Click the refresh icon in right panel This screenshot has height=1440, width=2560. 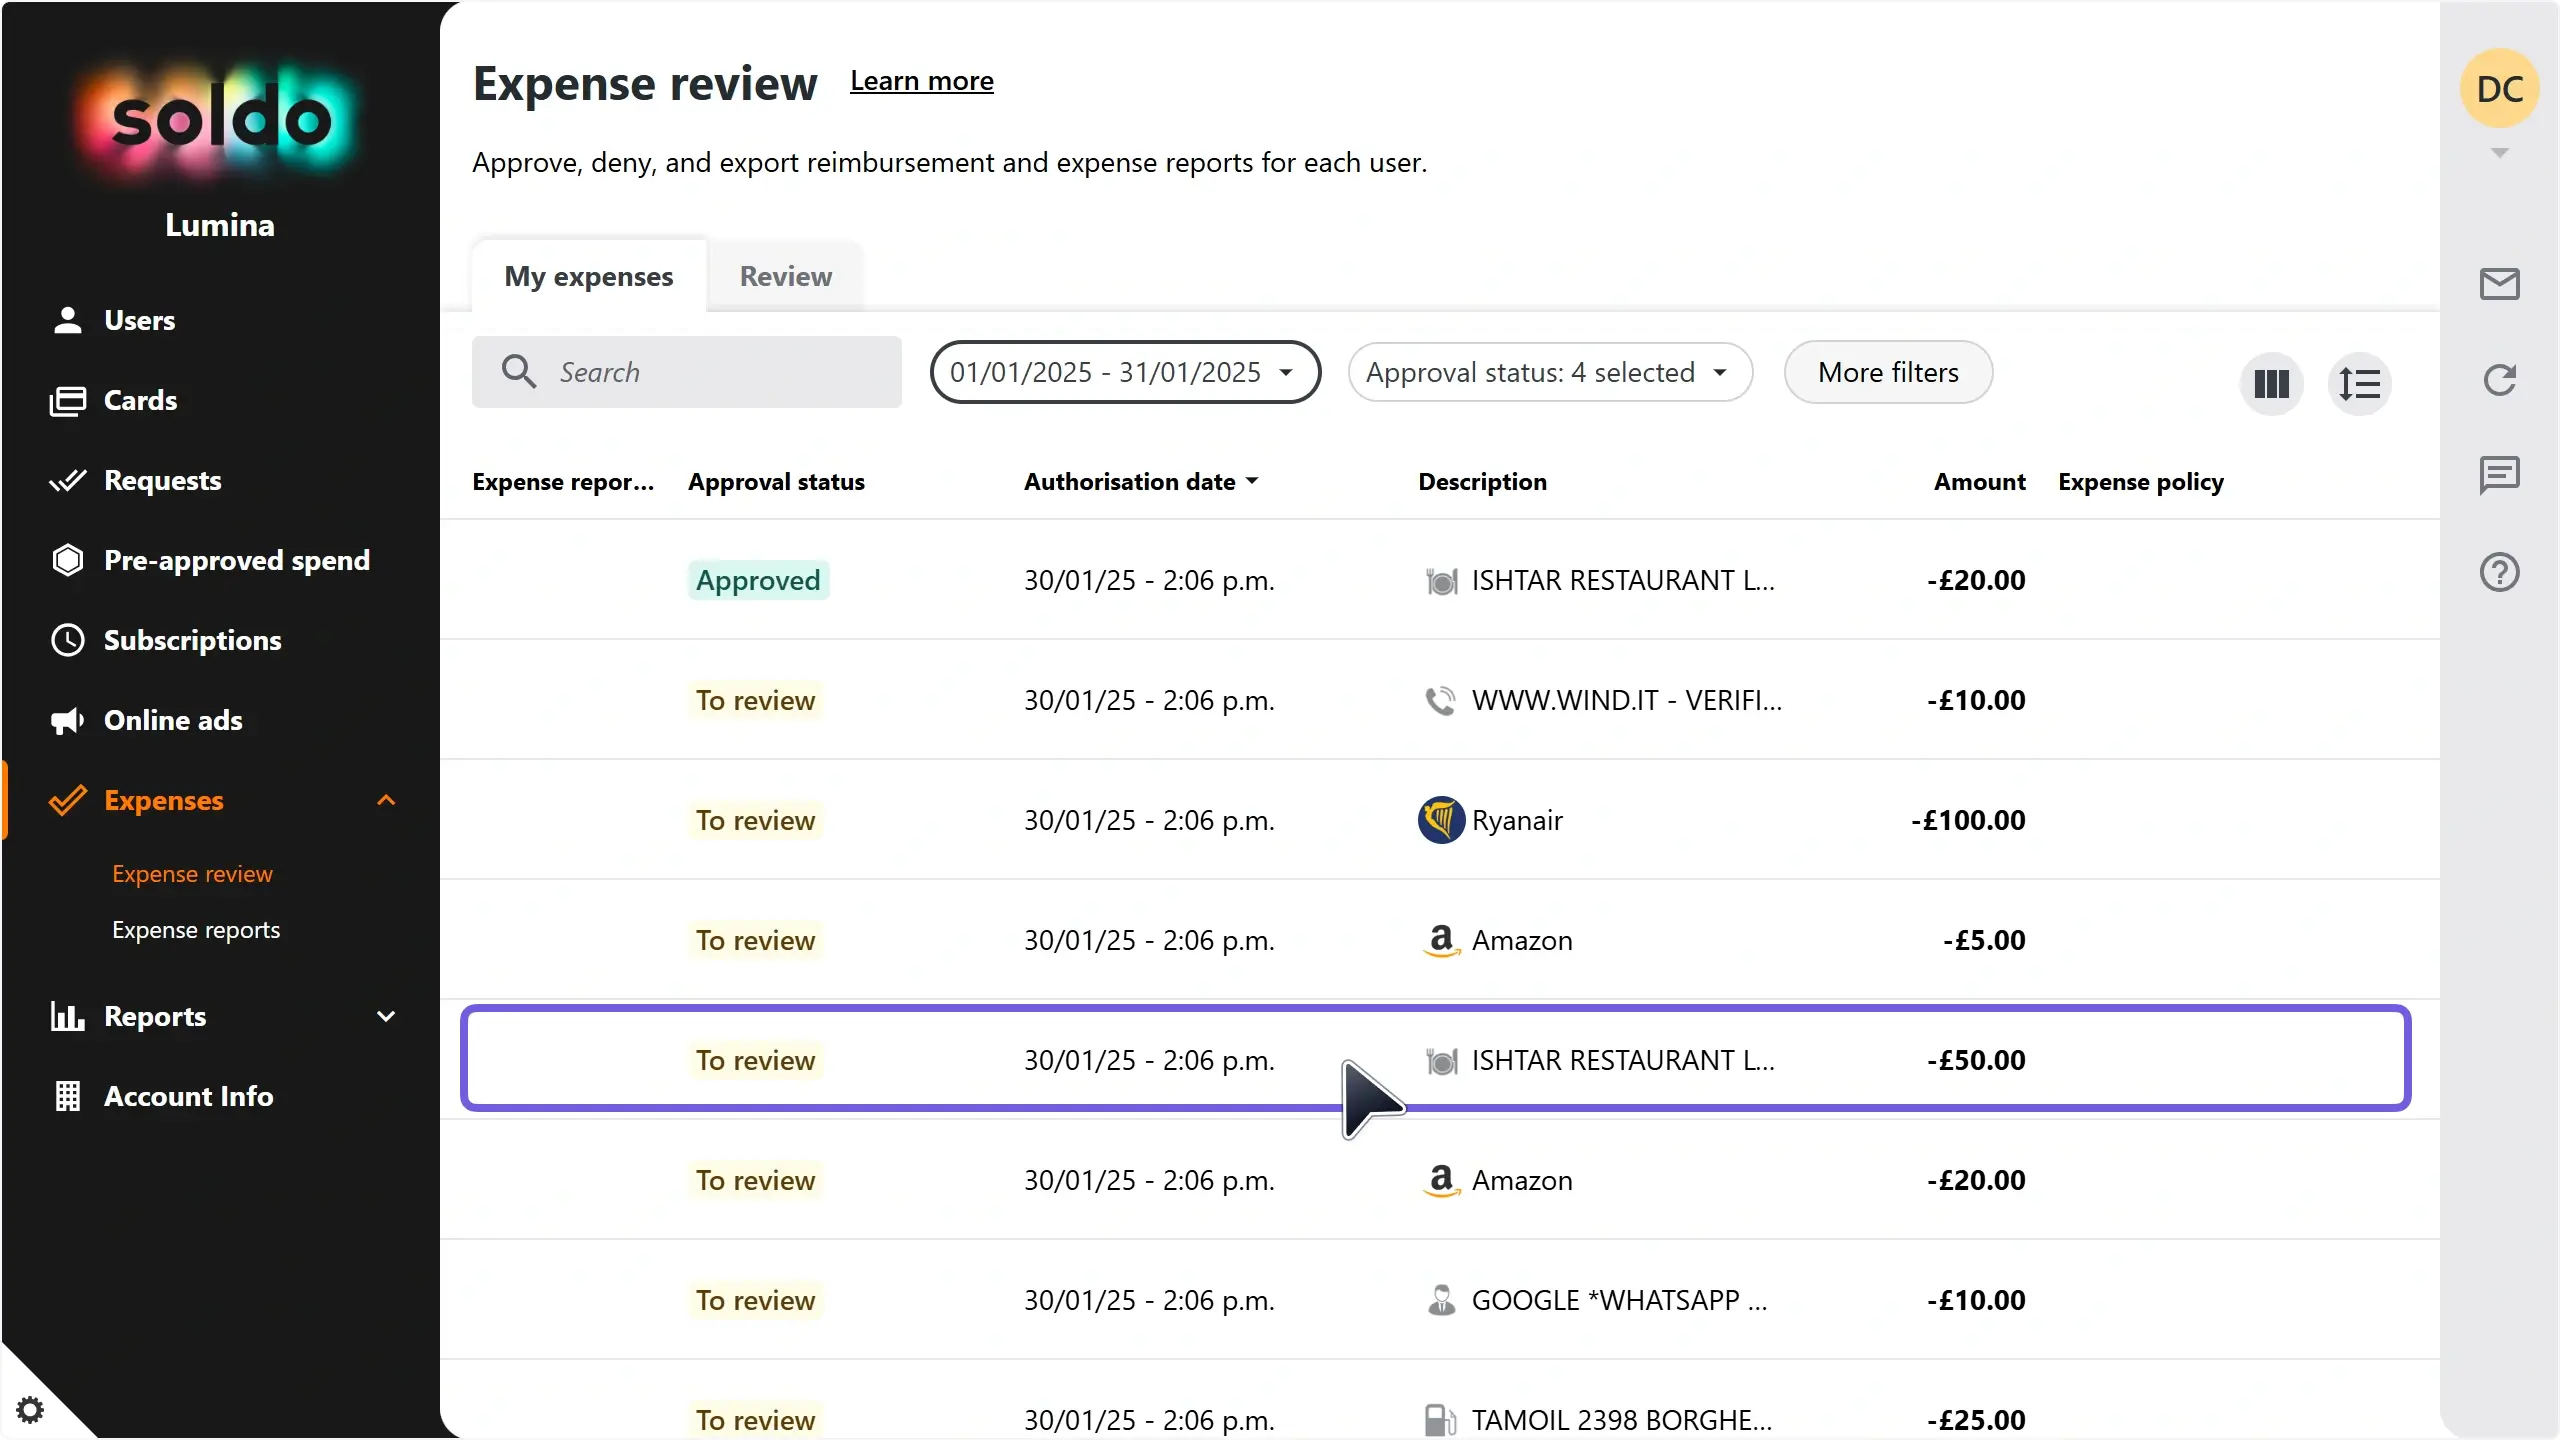click(2499, 380)
